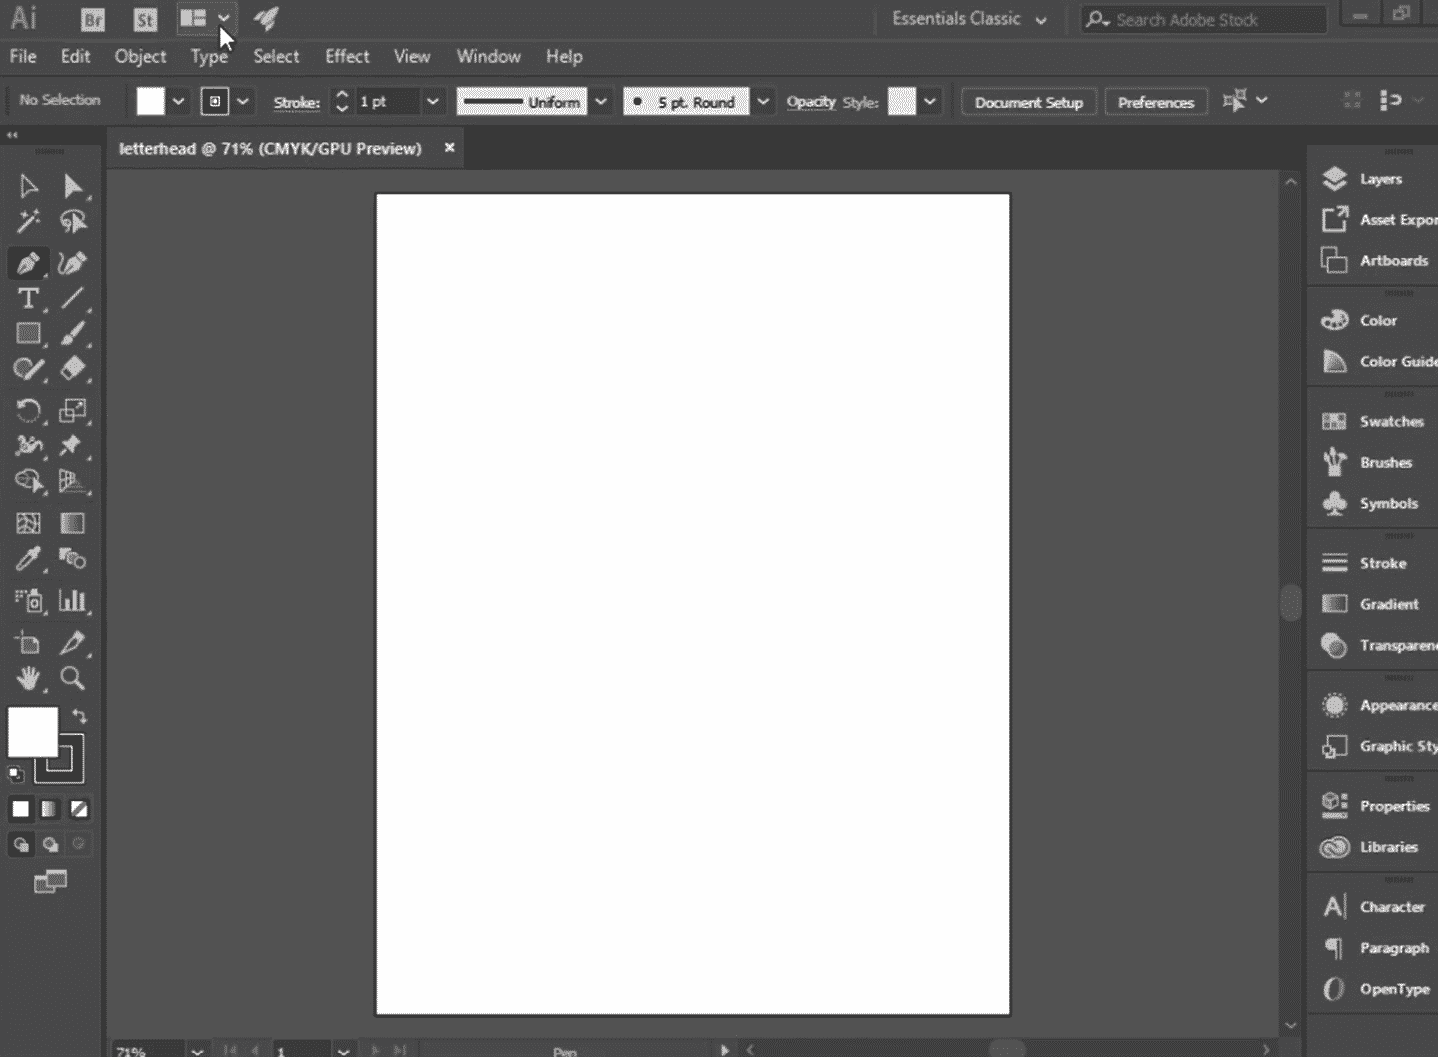Image resolution: width=1438 pixels, height=1057 pixels.
Task: Select the Gradient tool
Action: coord(73,523)
